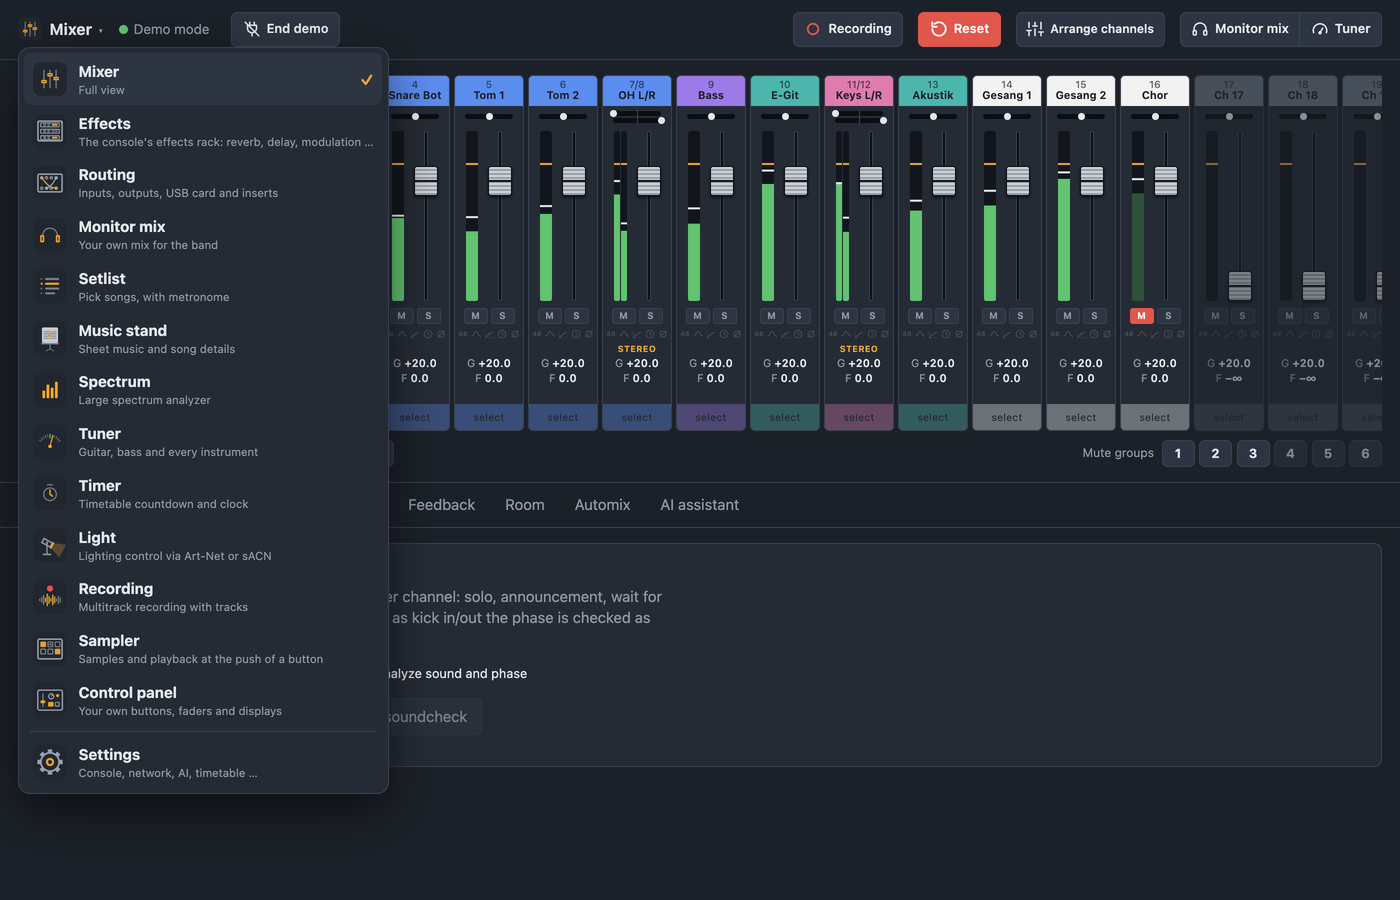This screenshot has width=1400, height=900.
Task: Open Arrange channels
Action: click(1090, 29)
